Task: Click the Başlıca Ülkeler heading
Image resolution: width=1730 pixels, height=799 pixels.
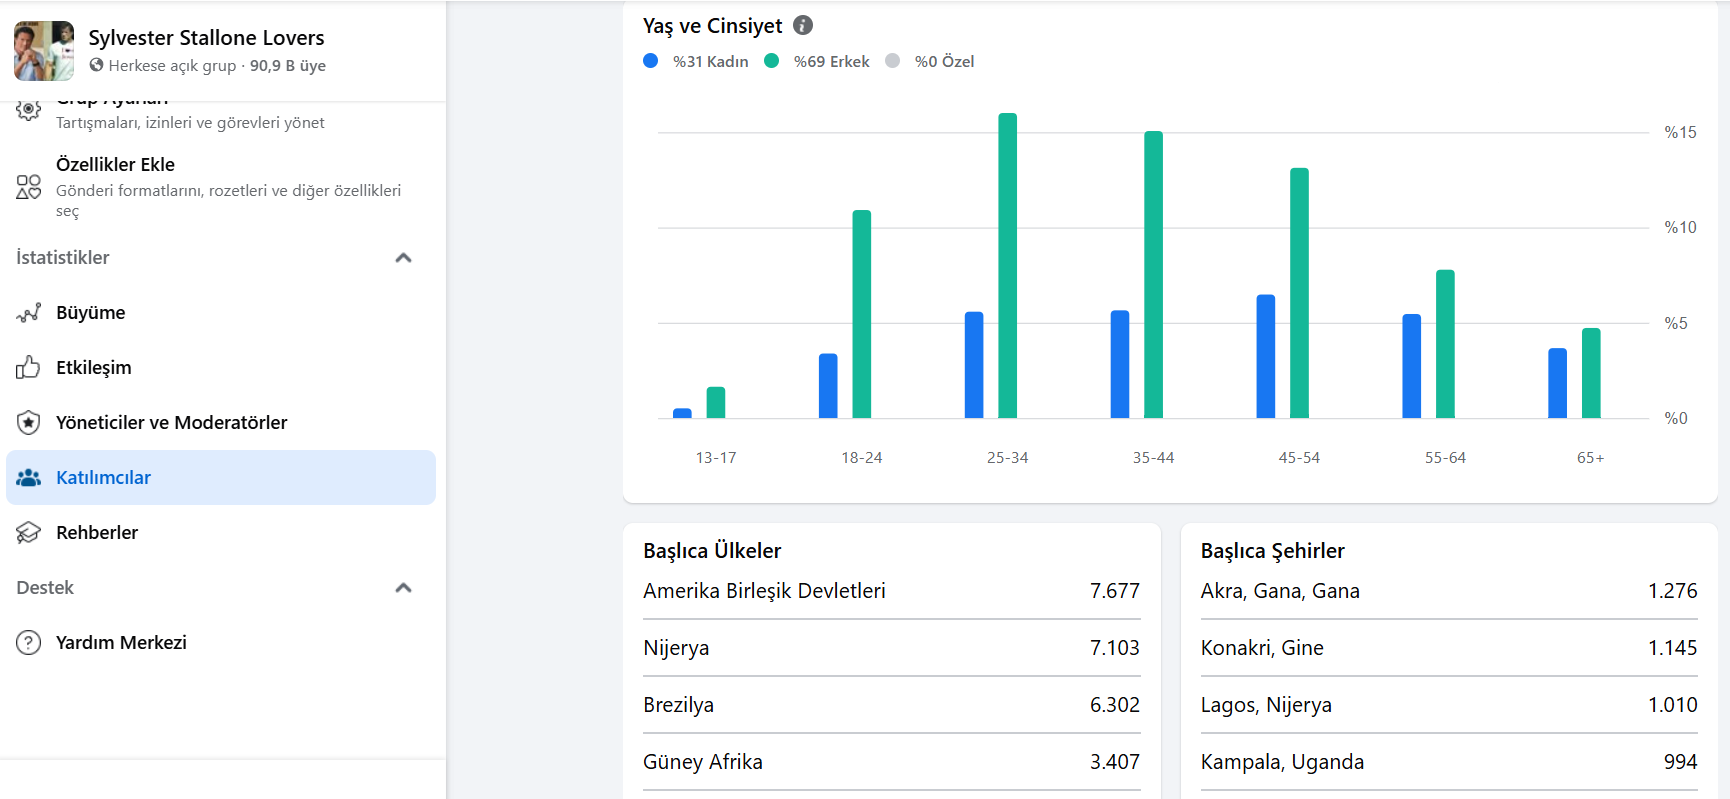Action: [712, 551]
